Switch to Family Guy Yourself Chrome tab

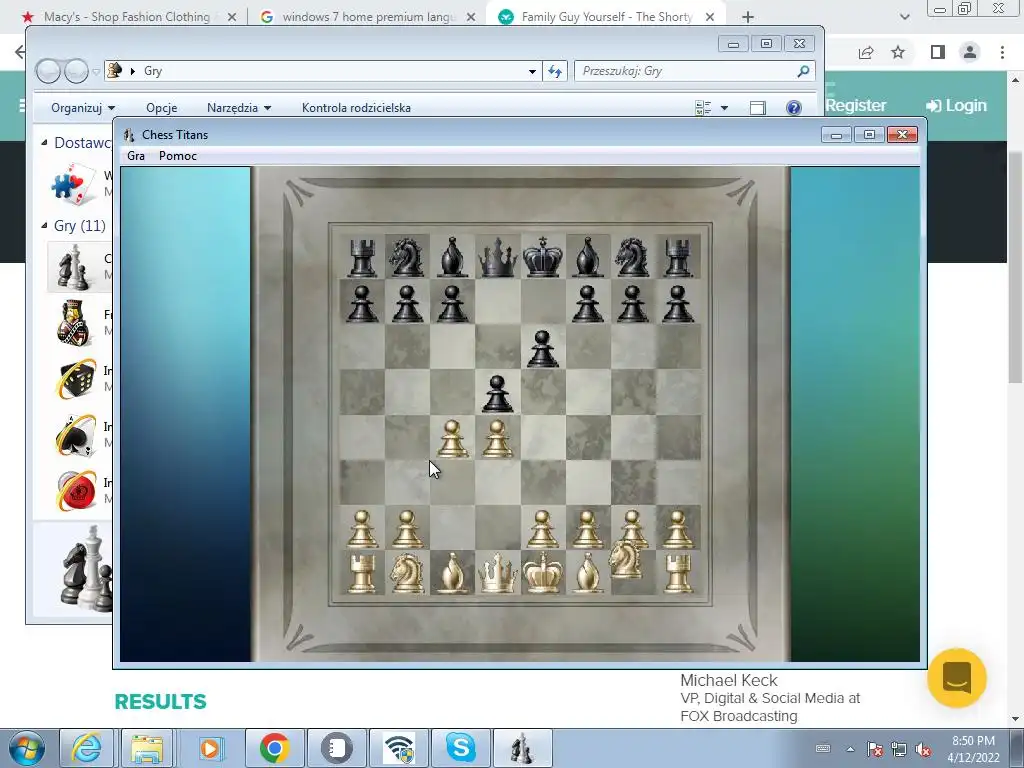[606, 17]
